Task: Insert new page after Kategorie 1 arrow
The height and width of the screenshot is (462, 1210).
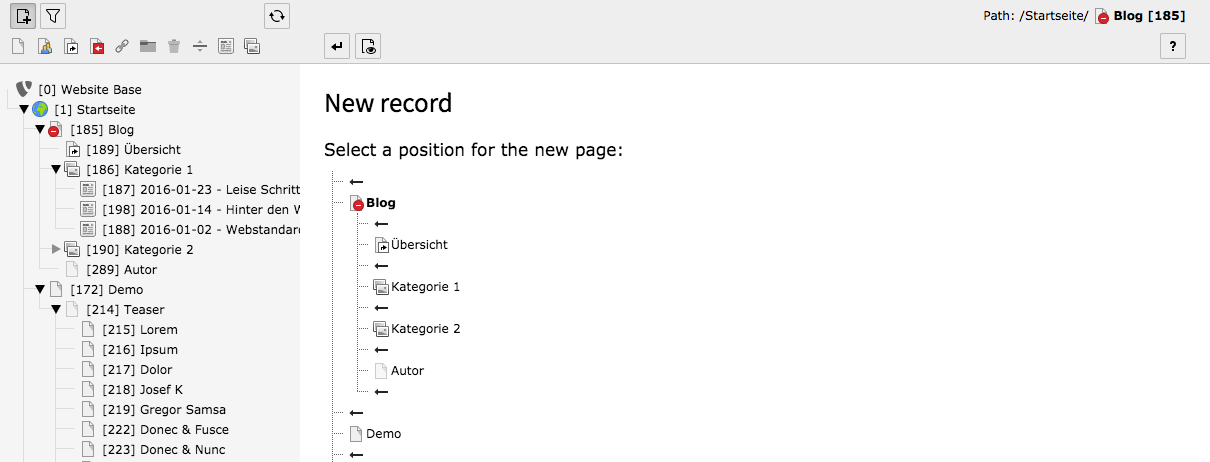Action: click(381, 308)
